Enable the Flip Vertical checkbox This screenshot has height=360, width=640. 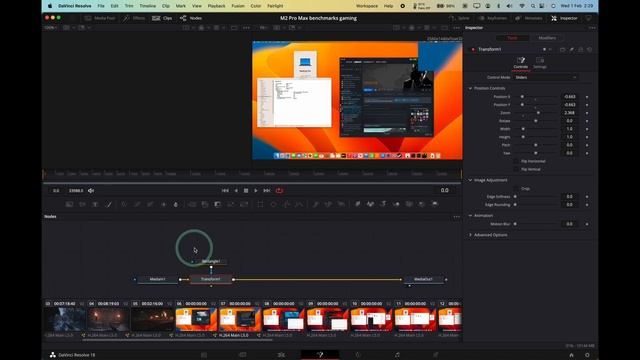(516, 169)
